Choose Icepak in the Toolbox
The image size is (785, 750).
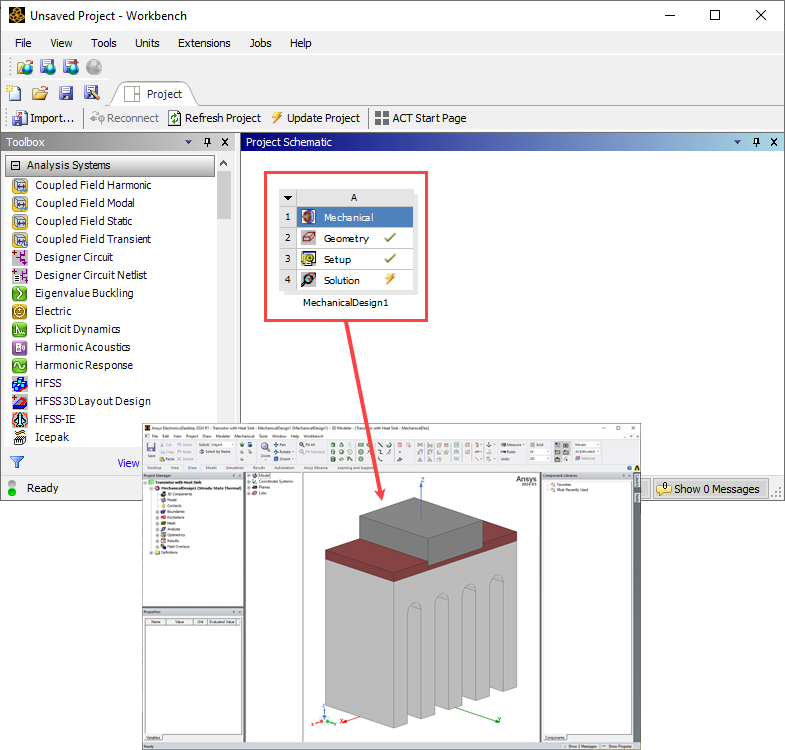(55, 437)
